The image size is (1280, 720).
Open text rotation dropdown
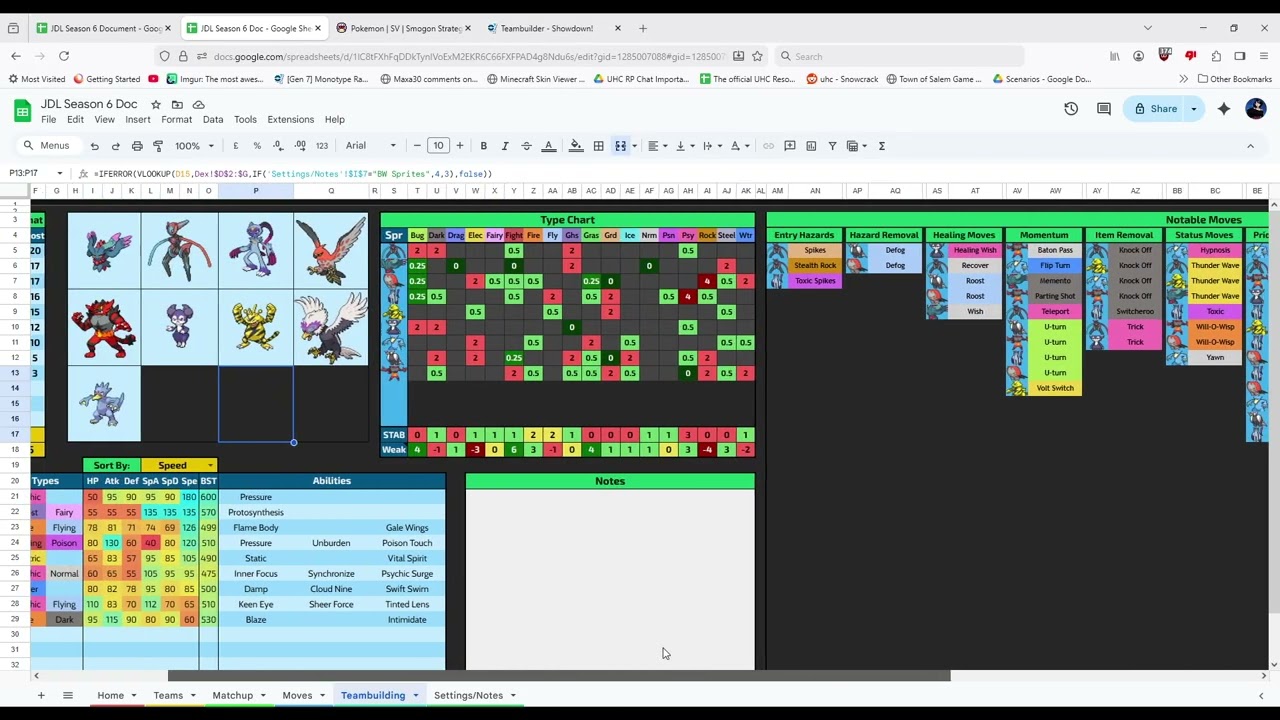(739, 146)
